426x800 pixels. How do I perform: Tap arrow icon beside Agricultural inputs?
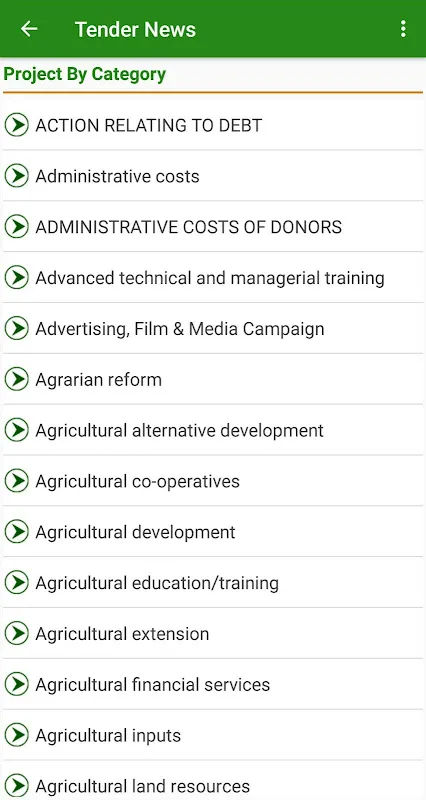[17, 736]
